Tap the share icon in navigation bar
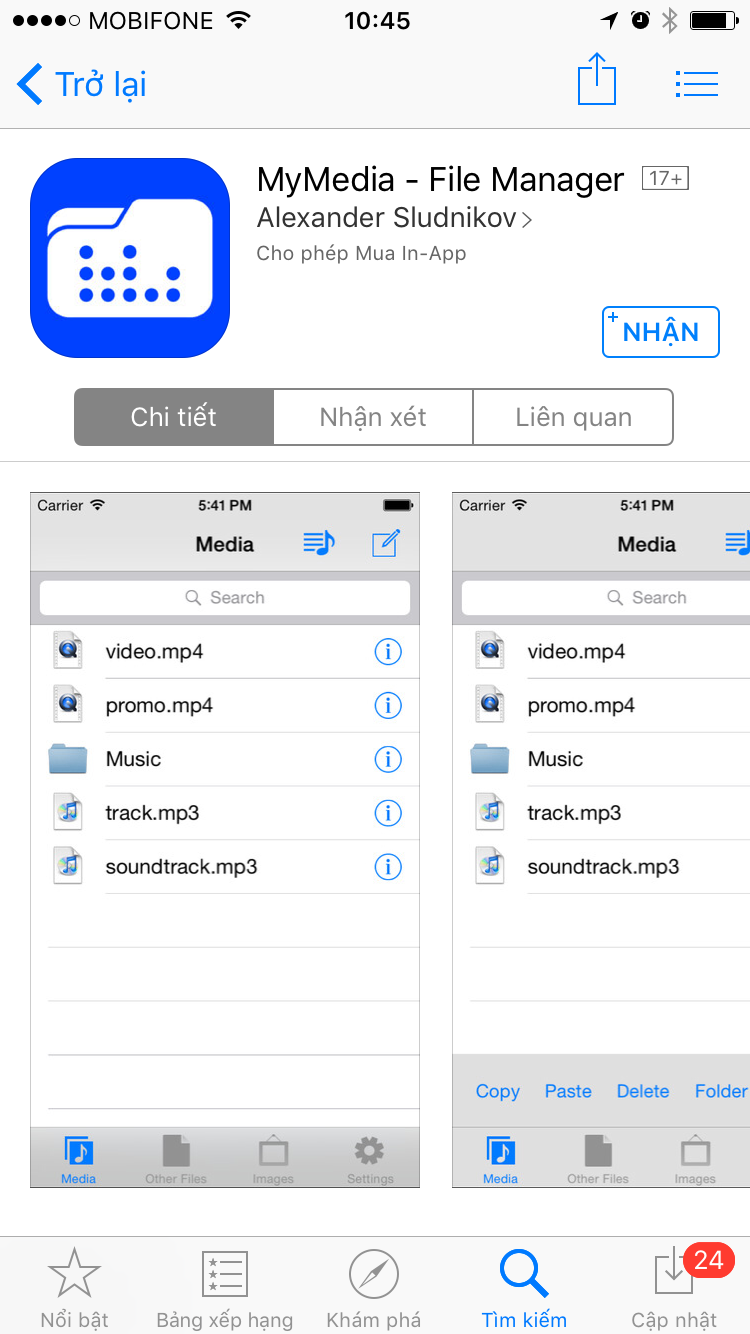 coord(597,79)
